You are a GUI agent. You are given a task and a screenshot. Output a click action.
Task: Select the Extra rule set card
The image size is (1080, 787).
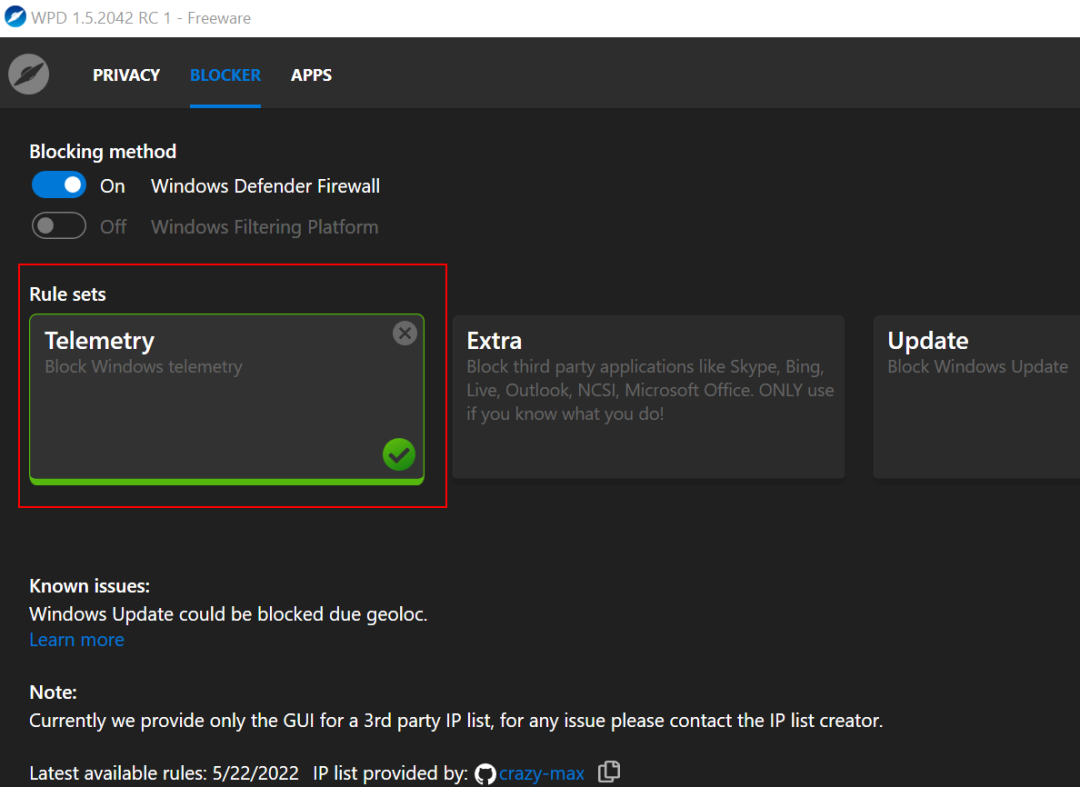(649, 397)
